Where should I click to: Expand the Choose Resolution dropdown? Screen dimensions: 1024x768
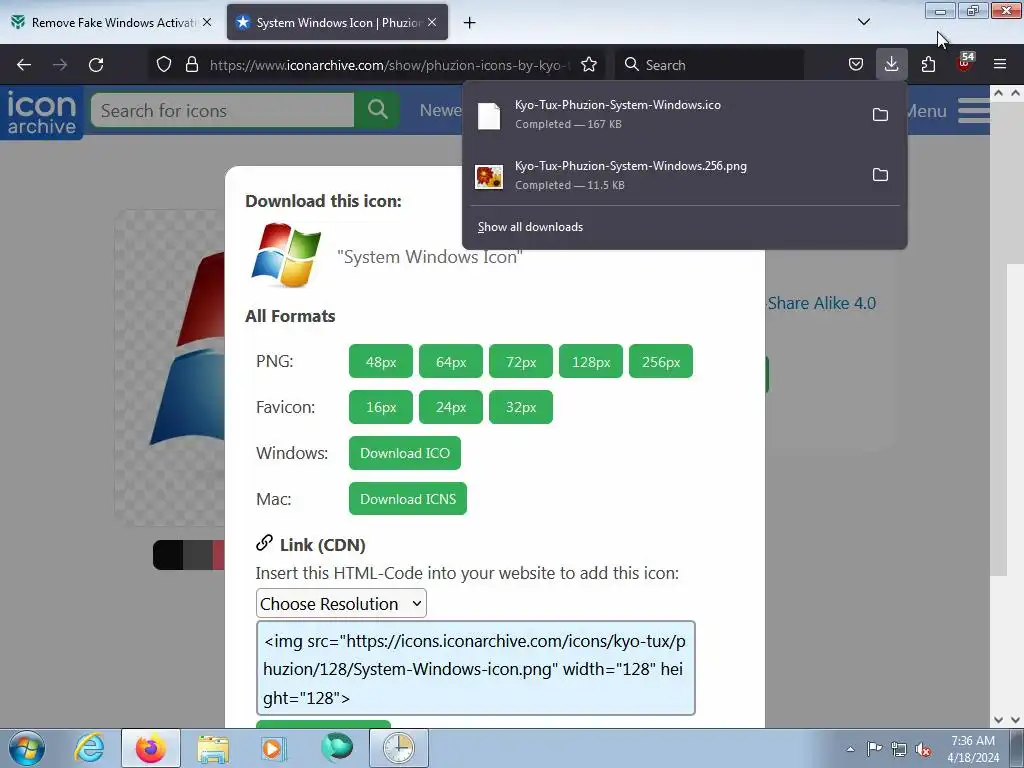click(341, 603)
